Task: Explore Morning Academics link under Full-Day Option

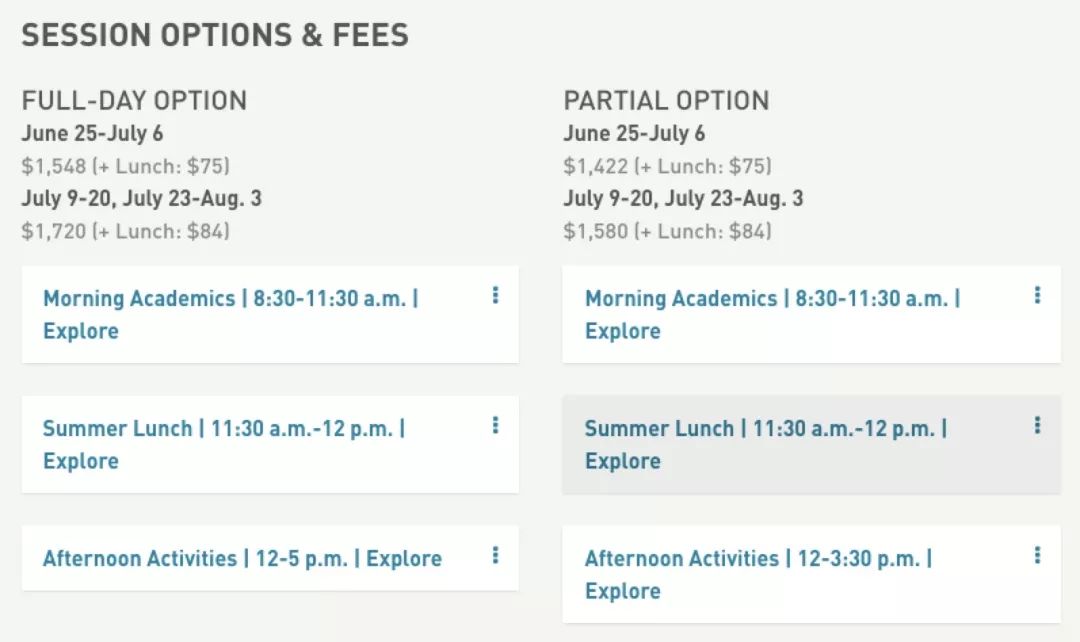Action: click(x=230, y=313)
